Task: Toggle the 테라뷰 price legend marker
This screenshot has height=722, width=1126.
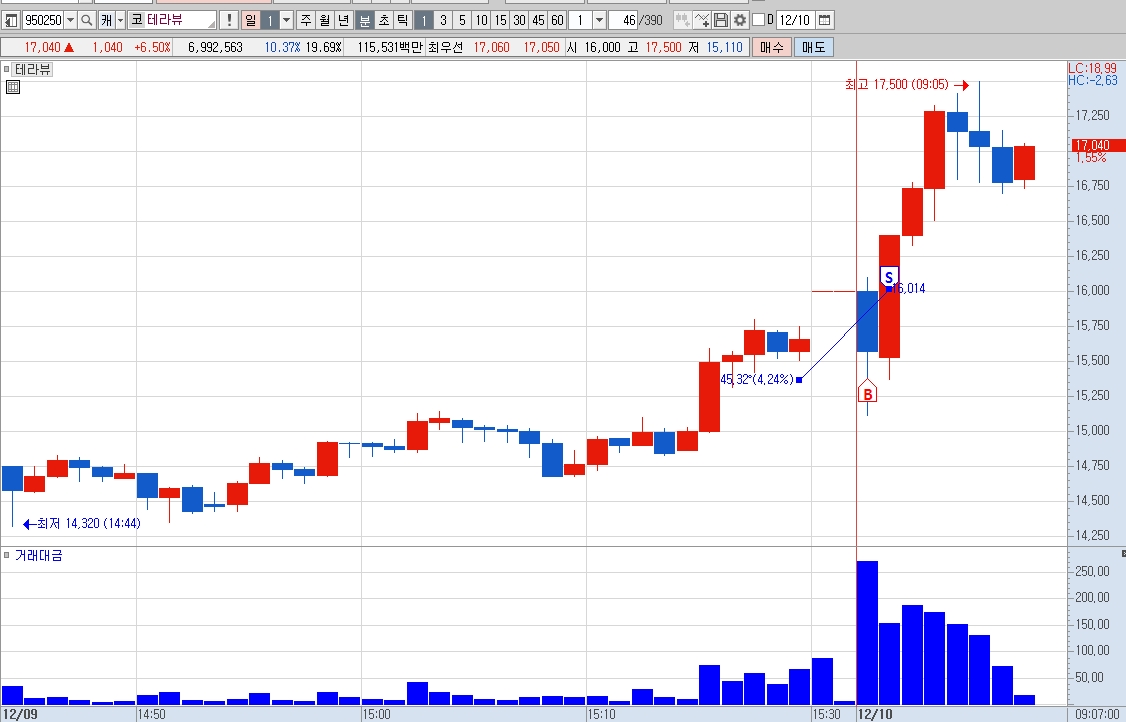Action: click(x=6, y=70)
